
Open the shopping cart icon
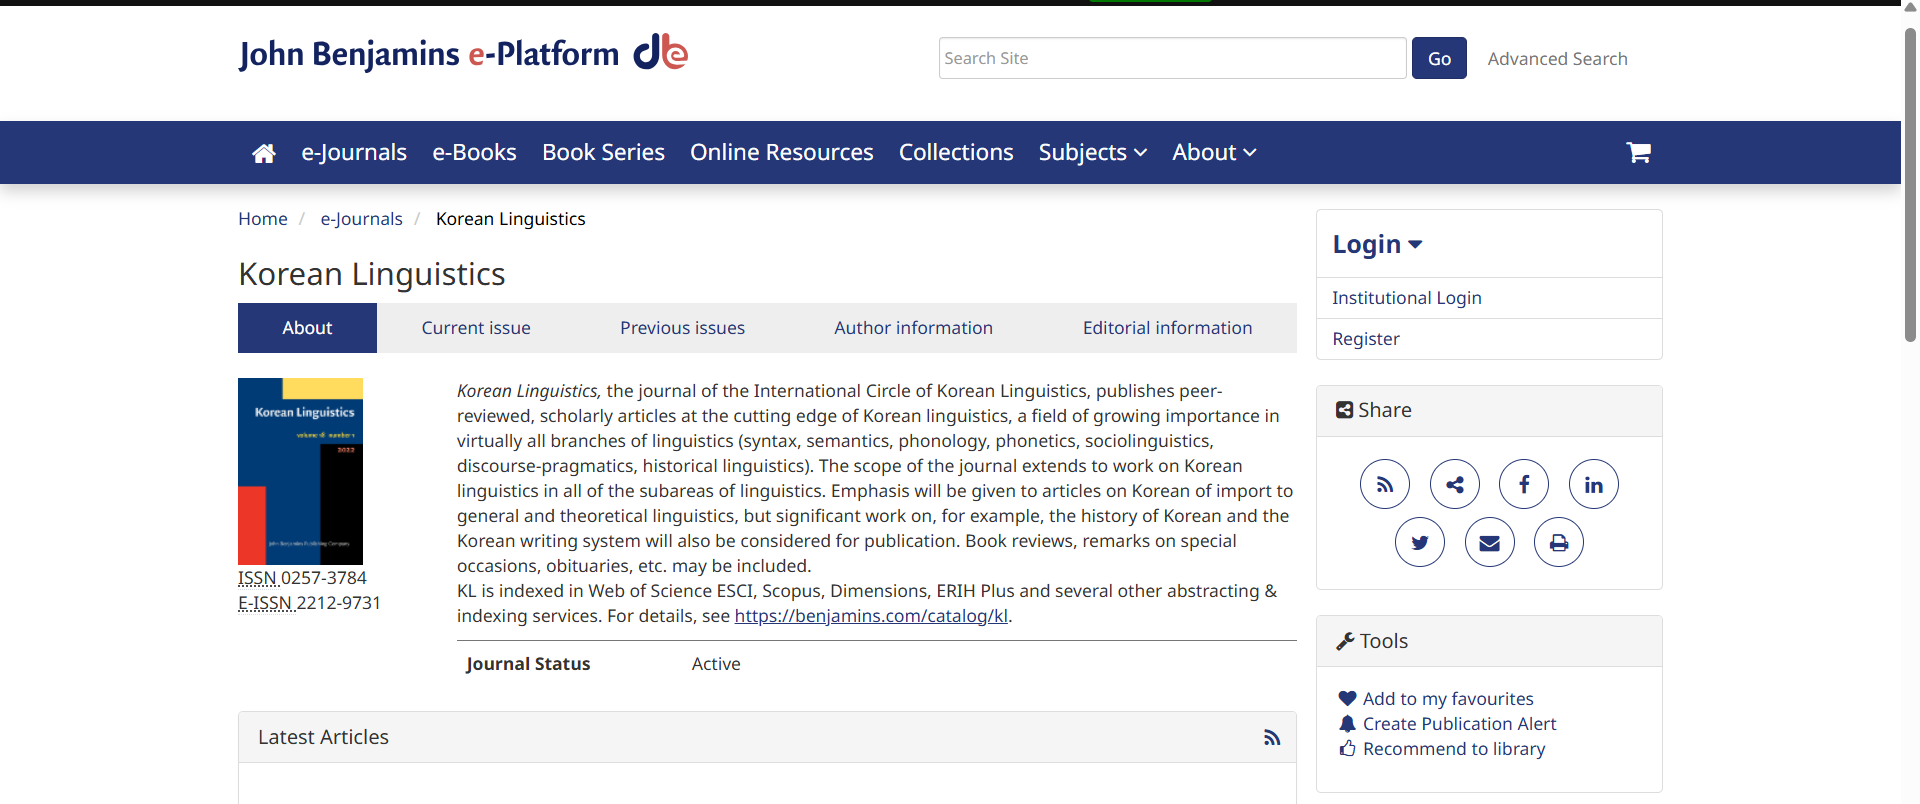pyautogui.click(x=1638, y=152)
